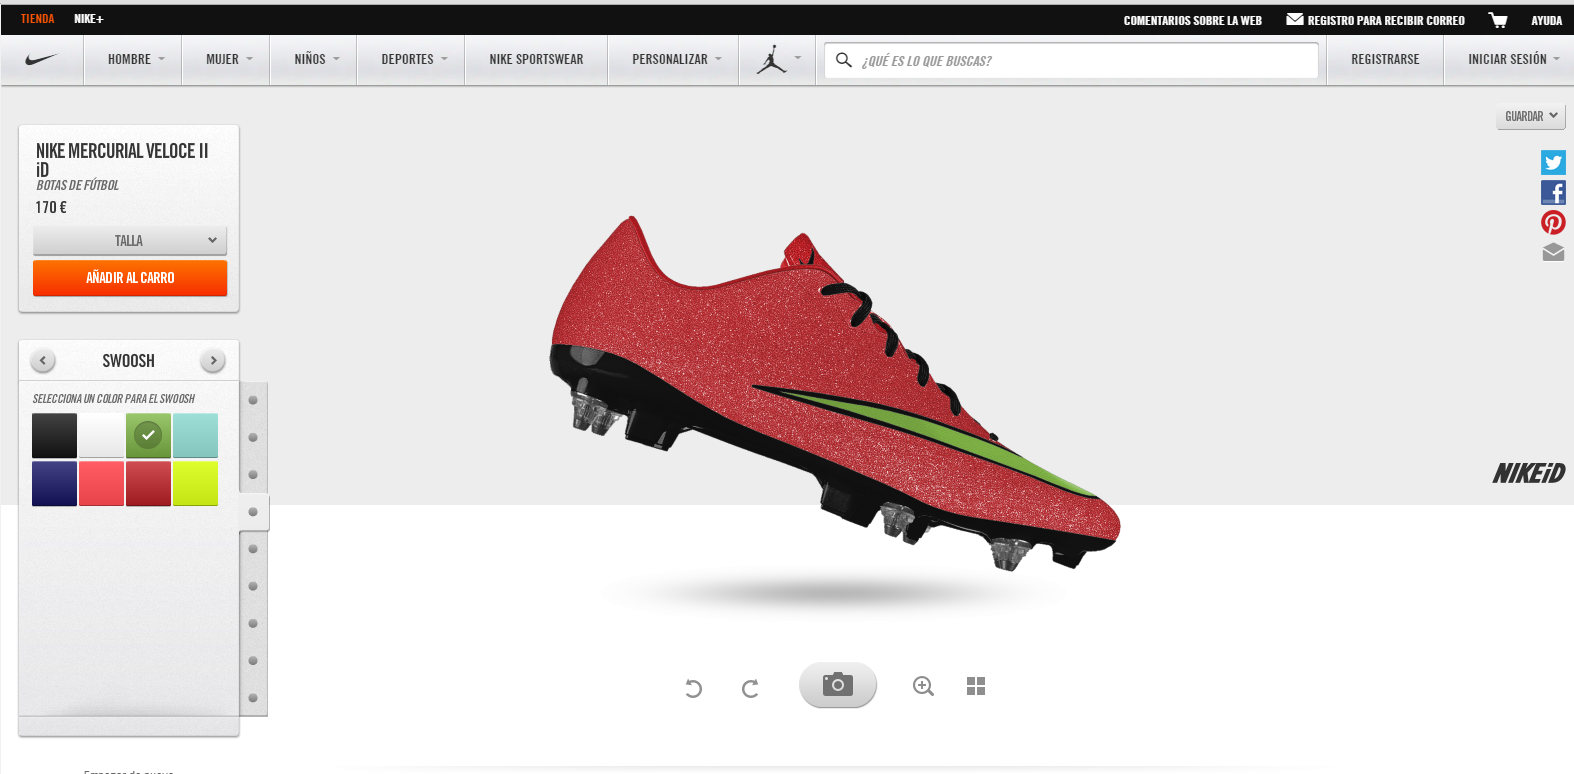Click the search magnifier icon
The height and width of the screenshot is (774, 1574).
pos(844,60)
